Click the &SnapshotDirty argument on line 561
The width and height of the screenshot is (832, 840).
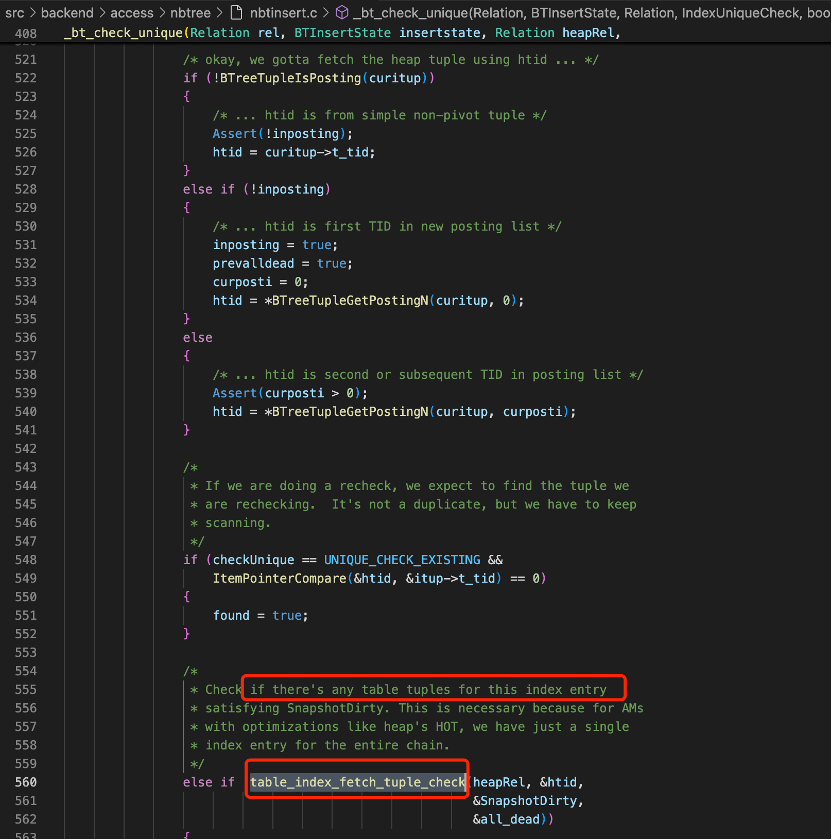525,801
